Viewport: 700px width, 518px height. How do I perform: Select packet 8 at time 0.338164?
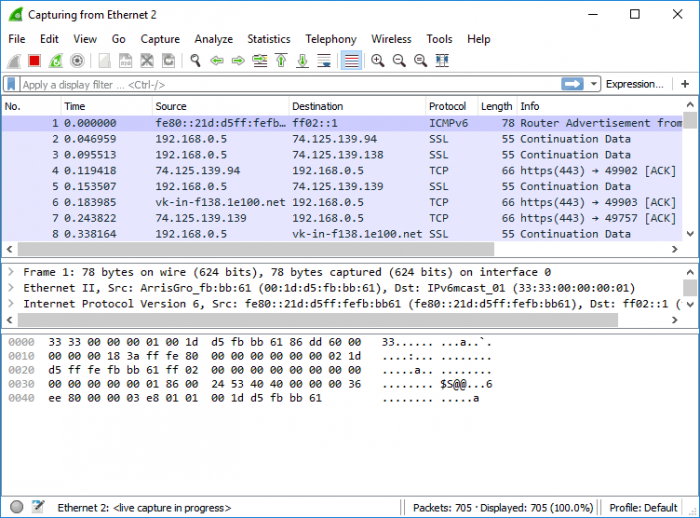pyautogui.click(x=342, y=234)
